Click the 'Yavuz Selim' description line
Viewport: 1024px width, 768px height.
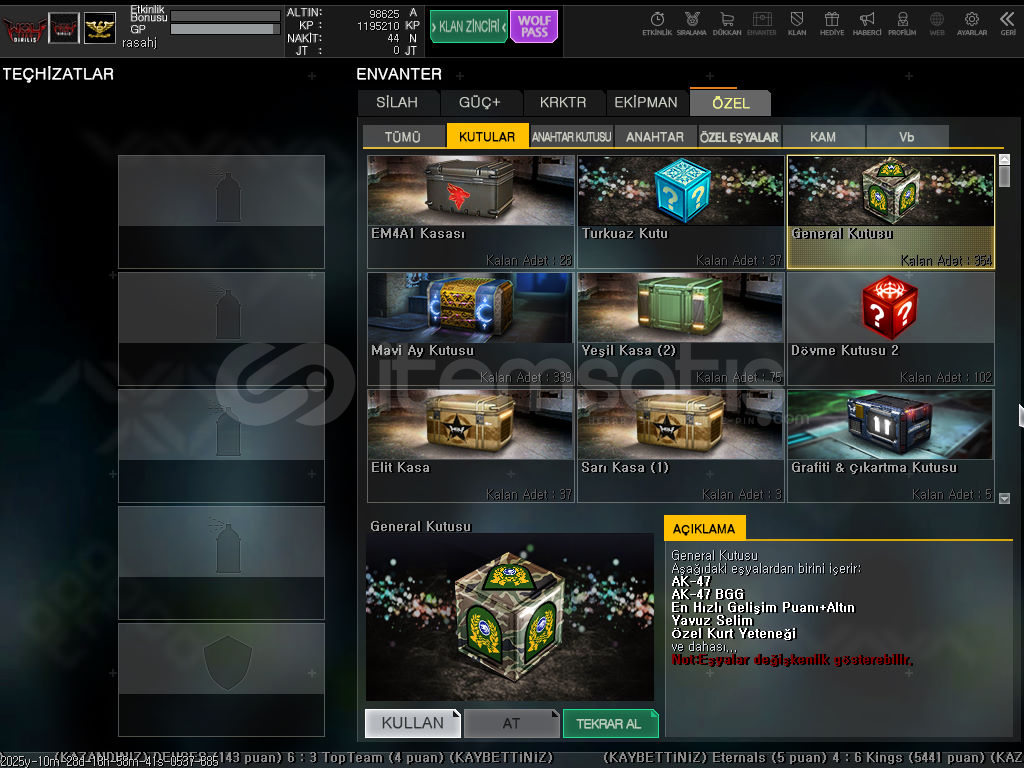712,620
